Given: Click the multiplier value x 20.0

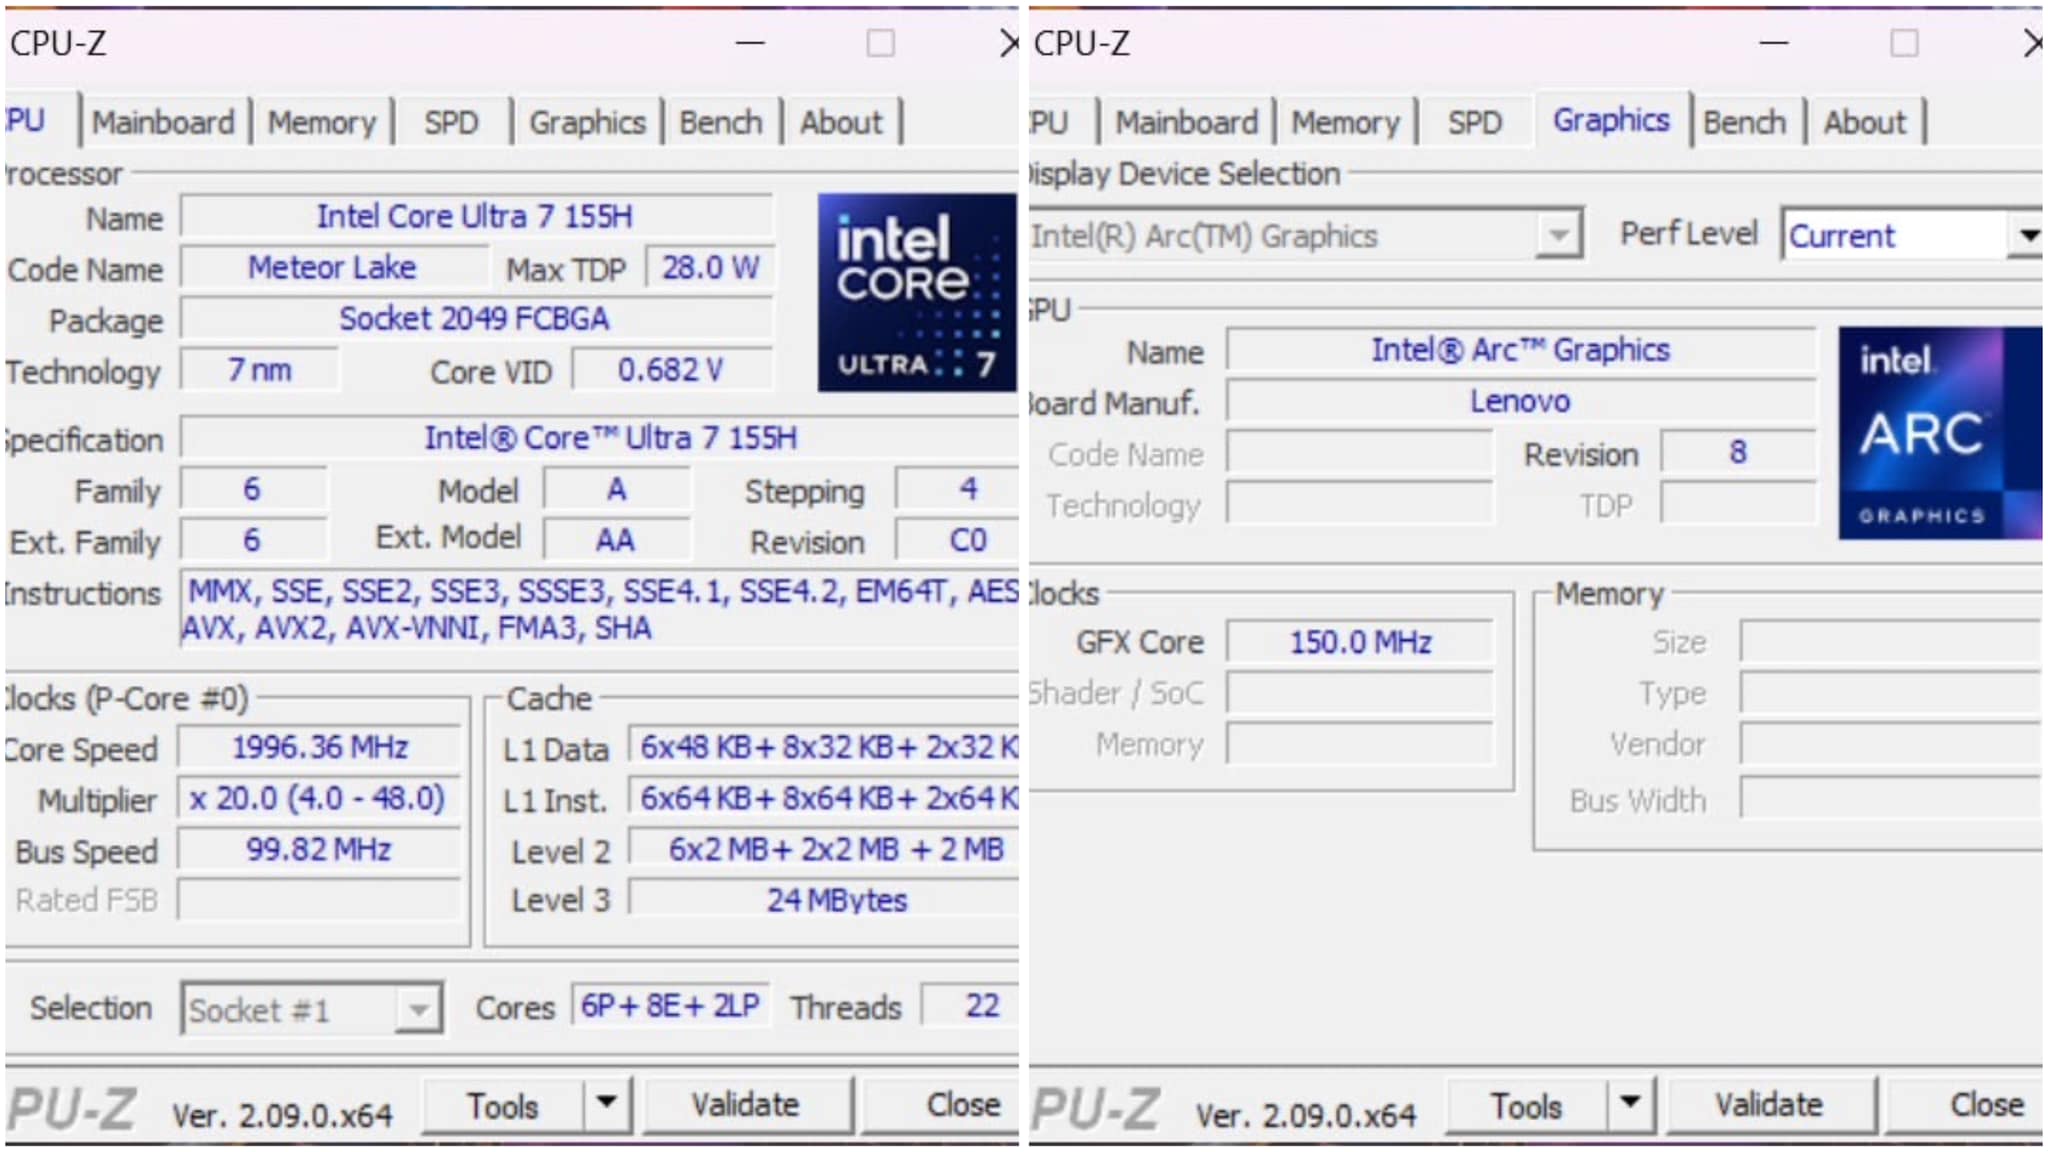Looking at the screenshot, I should click(x=320, y=799).
